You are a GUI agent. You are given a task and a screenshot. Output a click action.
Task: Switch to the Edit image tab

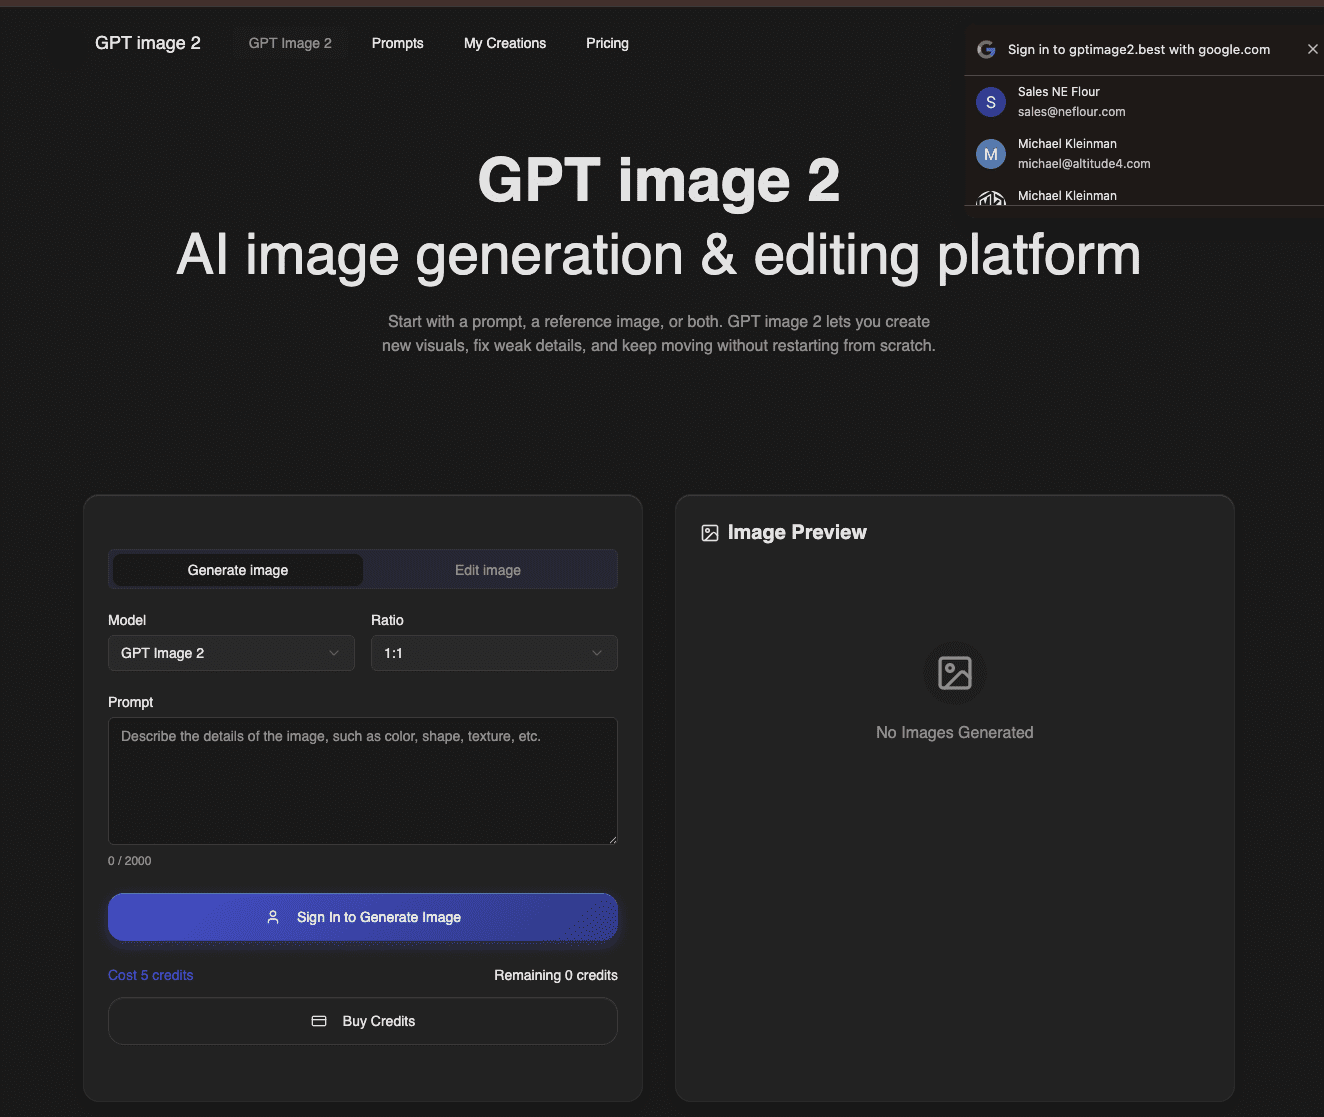pos(488,570)
